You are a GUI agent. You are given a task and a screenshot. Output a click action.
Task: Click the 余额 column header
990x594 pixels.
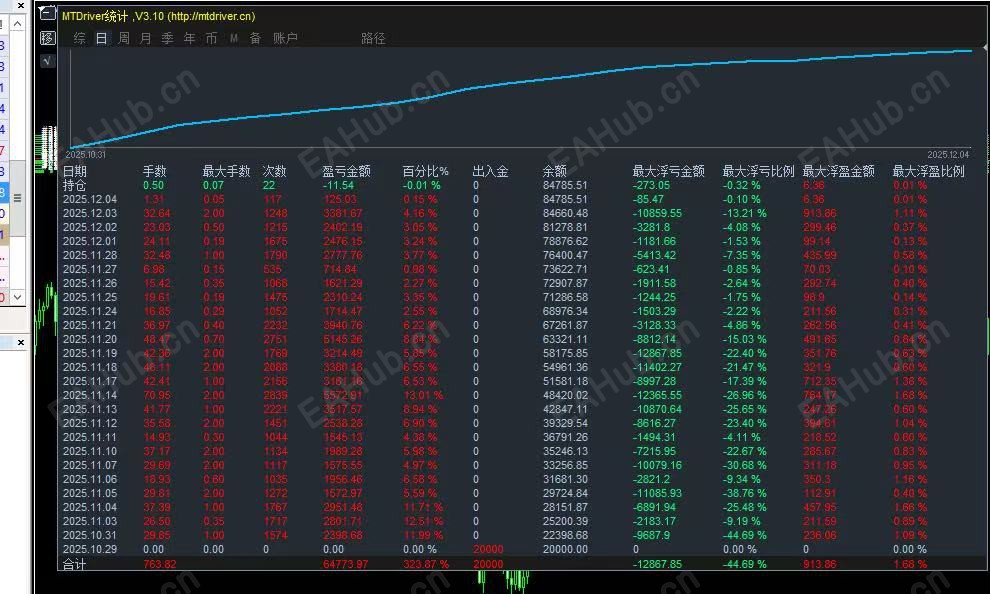[554, 171]
